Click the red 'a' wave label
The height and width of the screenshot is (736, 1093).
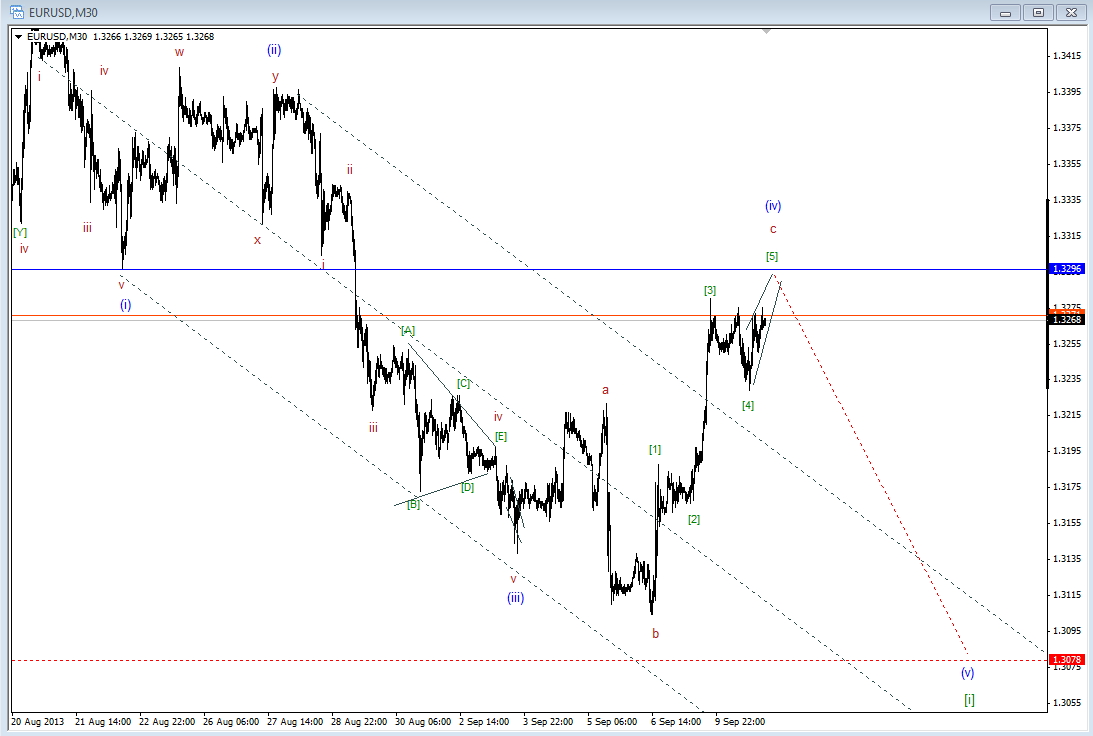(606, 390)
